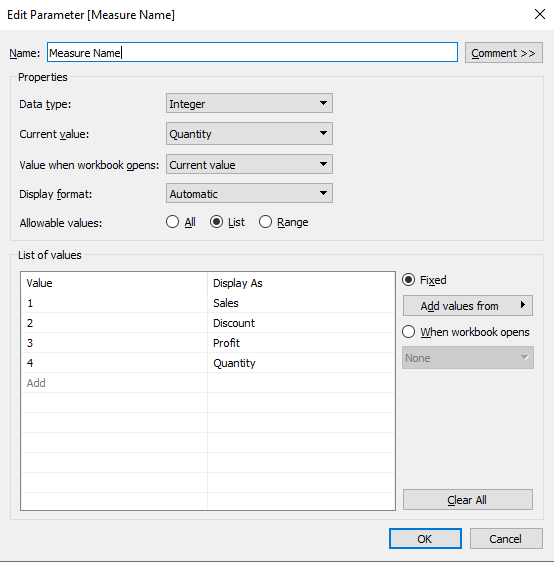Confirm the dialog with OK
Image resolution: width=554 pixels, height=562 pixels.
425,539
